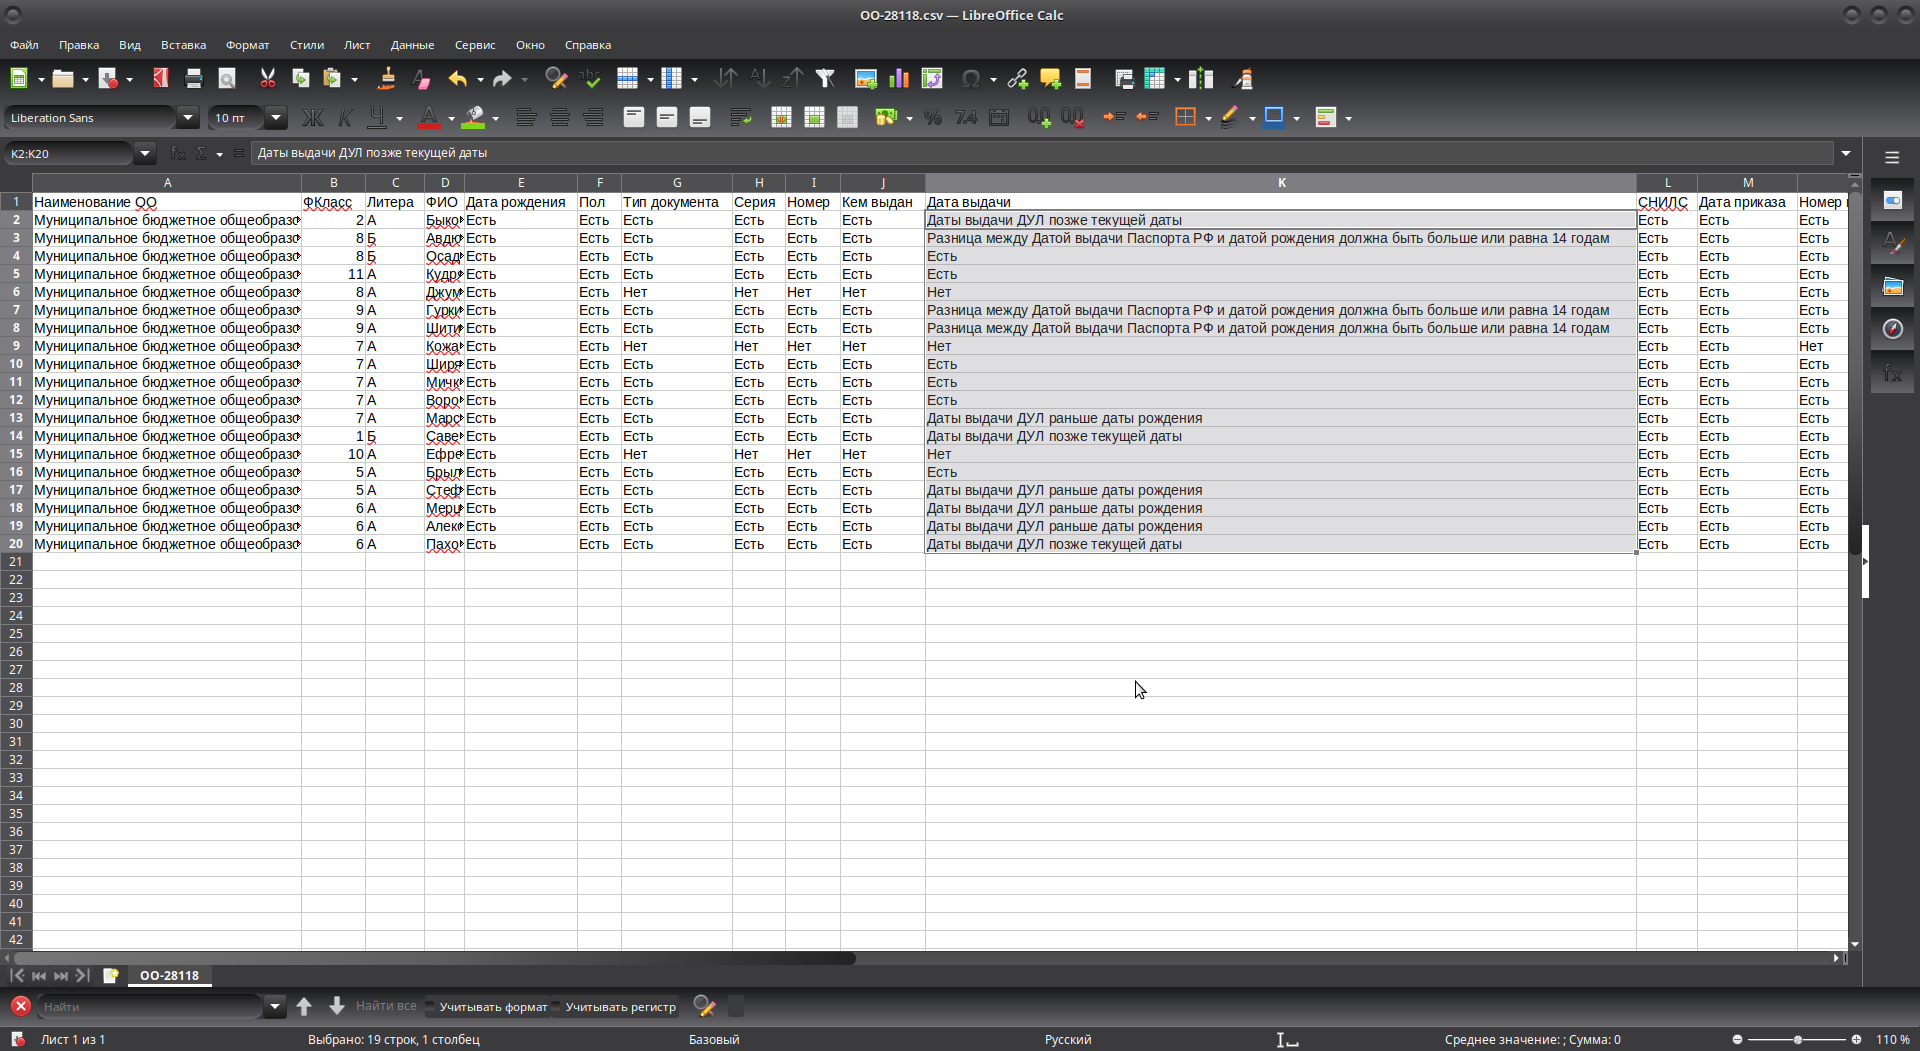Add a comment with the comment icon
This screenshot has width=1920, height=1051.
point(1050,79)
